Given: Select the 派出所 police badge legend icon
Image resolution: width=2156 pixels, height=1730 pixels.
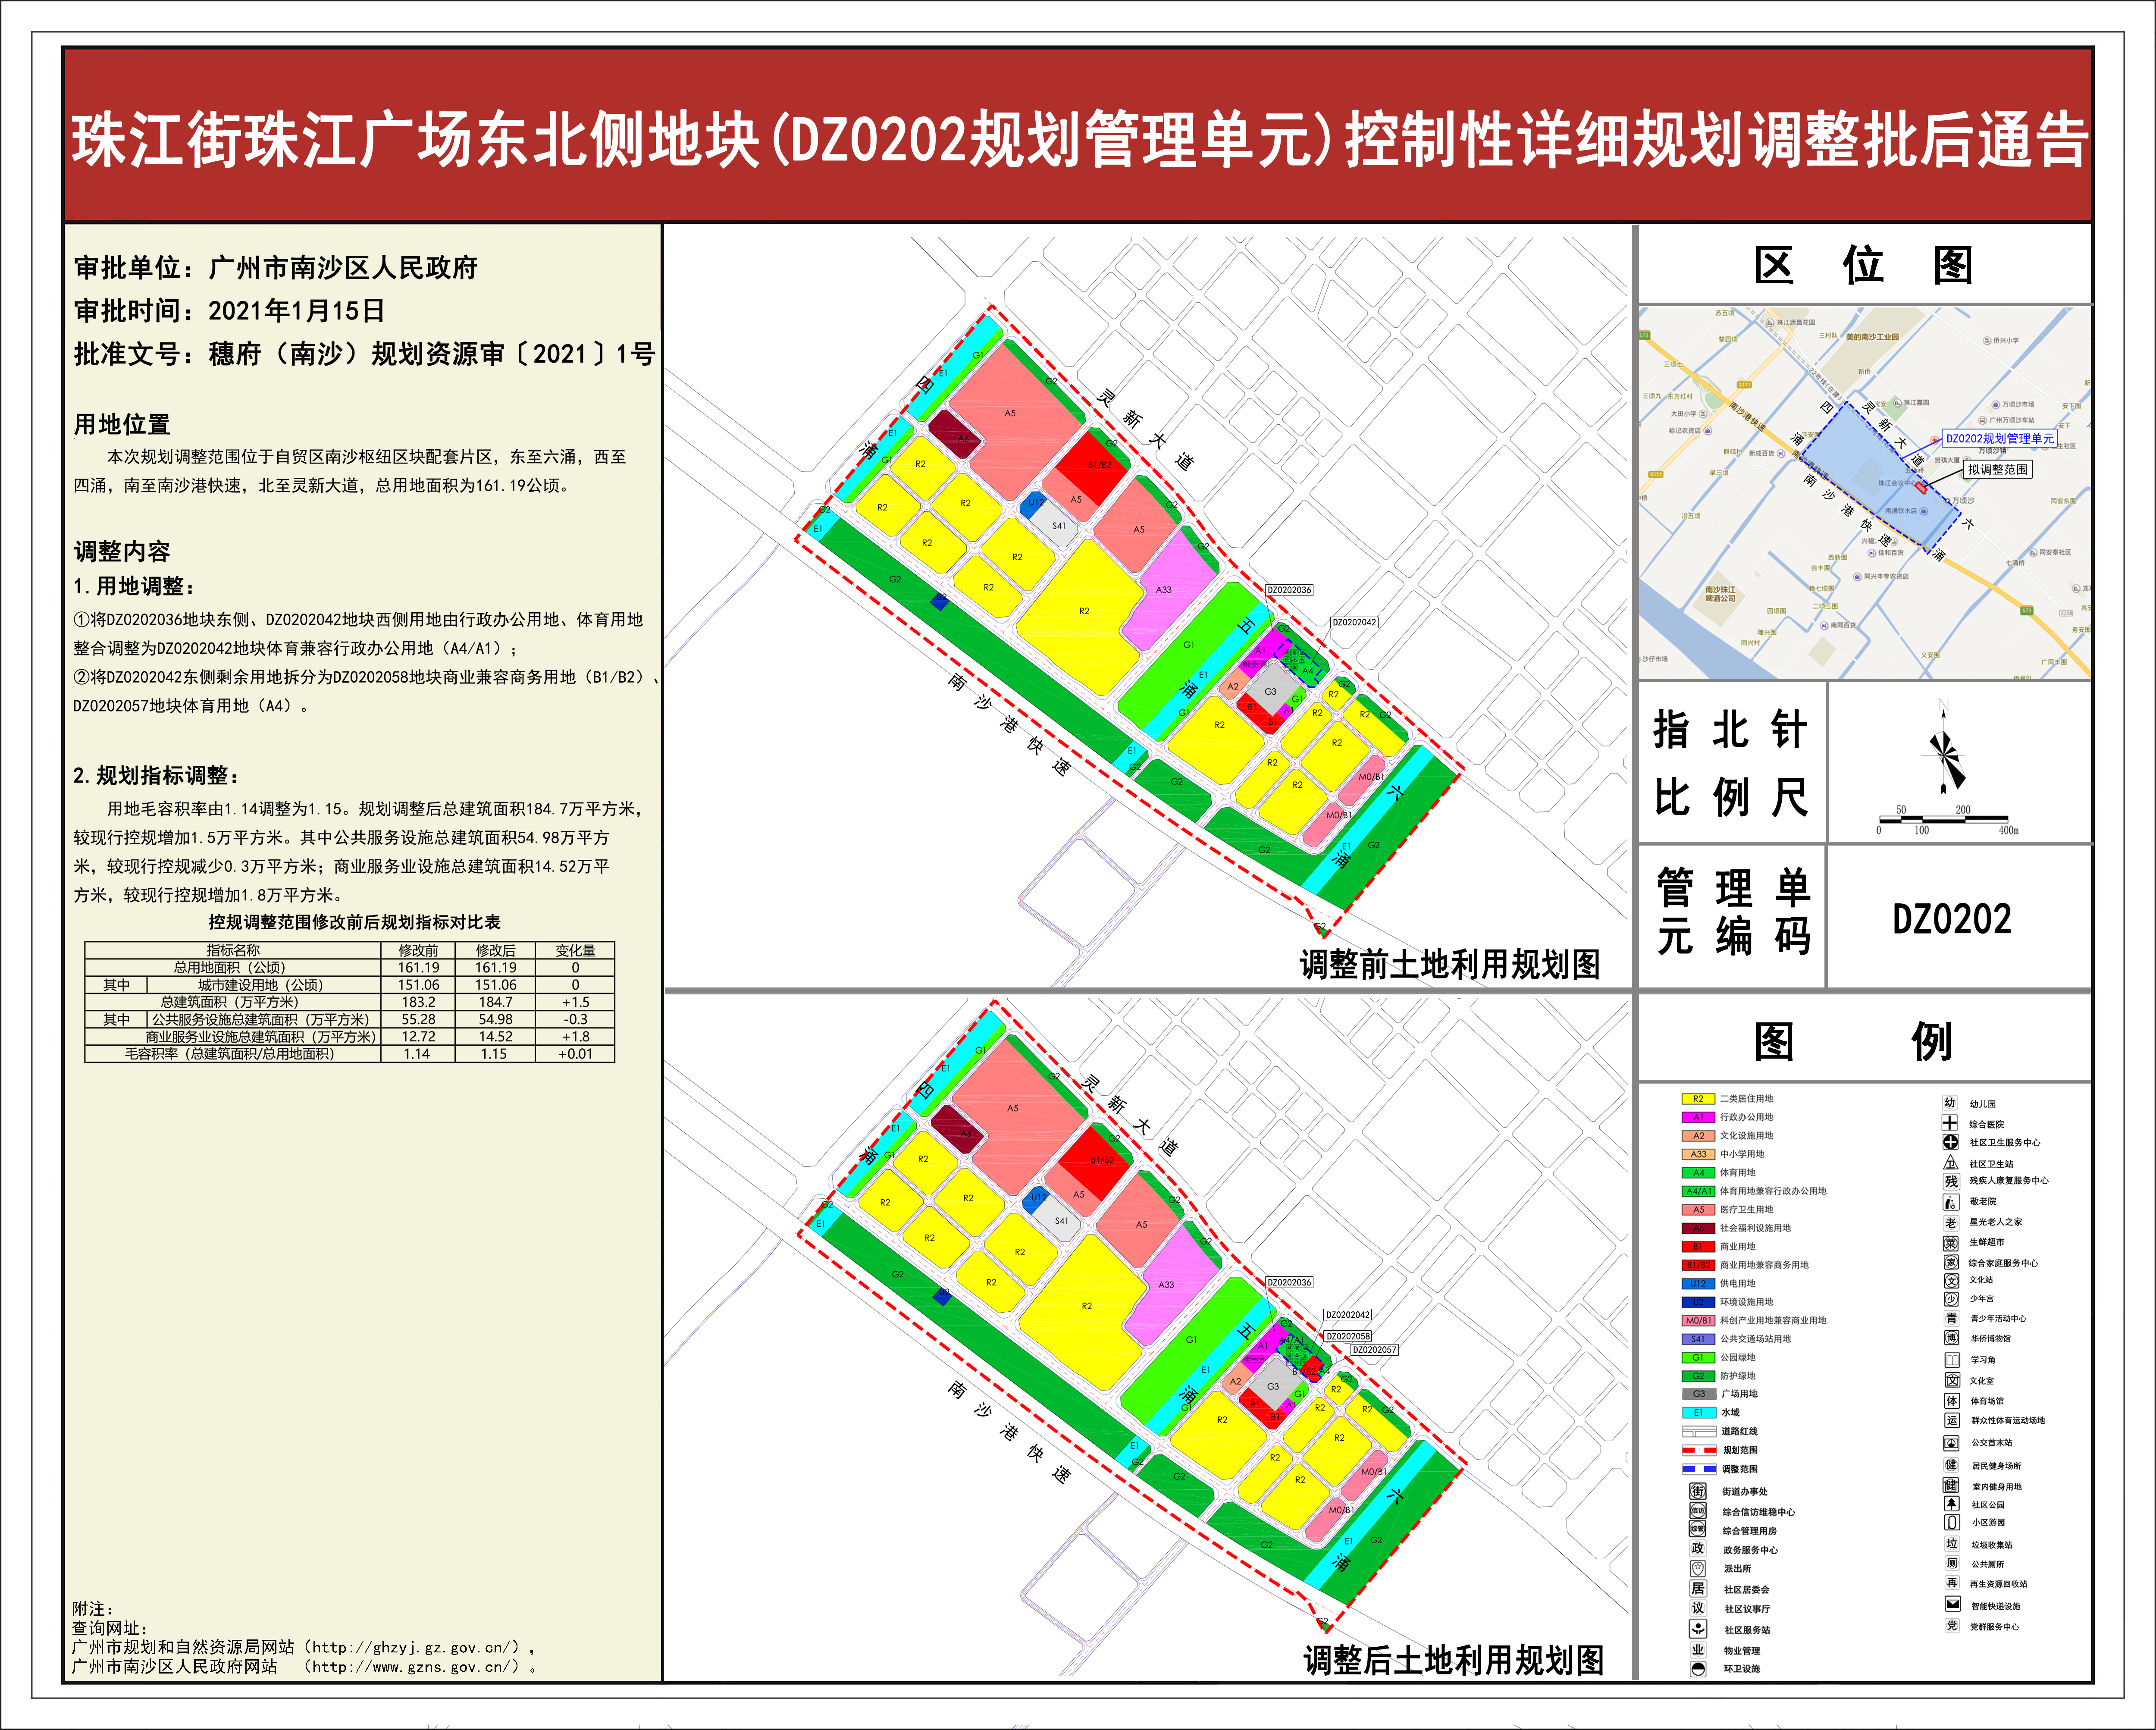Looking at the screenshot, I should pyautogui.click(x=1698, y=1569).
